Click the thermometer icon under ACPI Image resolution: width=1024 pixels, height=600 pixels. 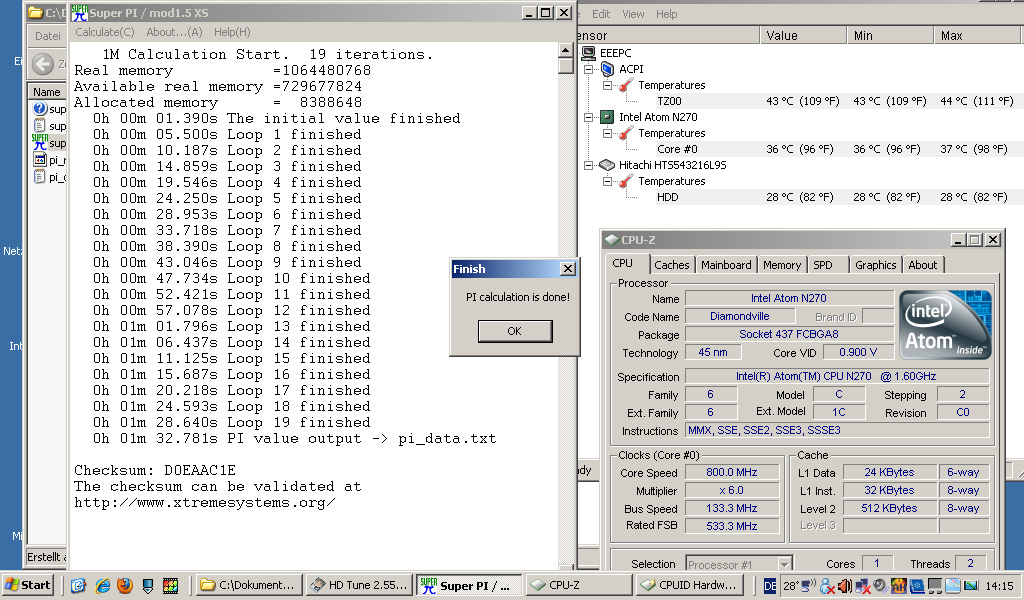[x=626, y=85]
